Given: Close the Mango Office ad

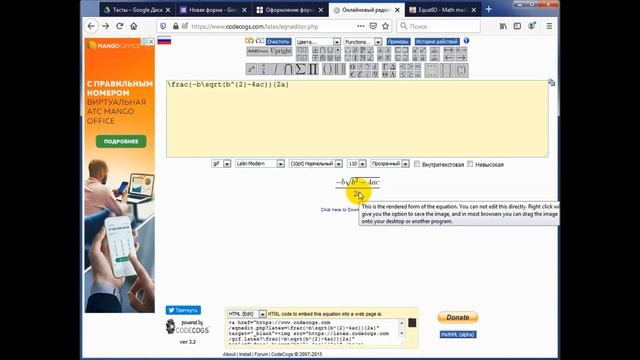Looking at the screenshot, I should [x=151, y=42].
